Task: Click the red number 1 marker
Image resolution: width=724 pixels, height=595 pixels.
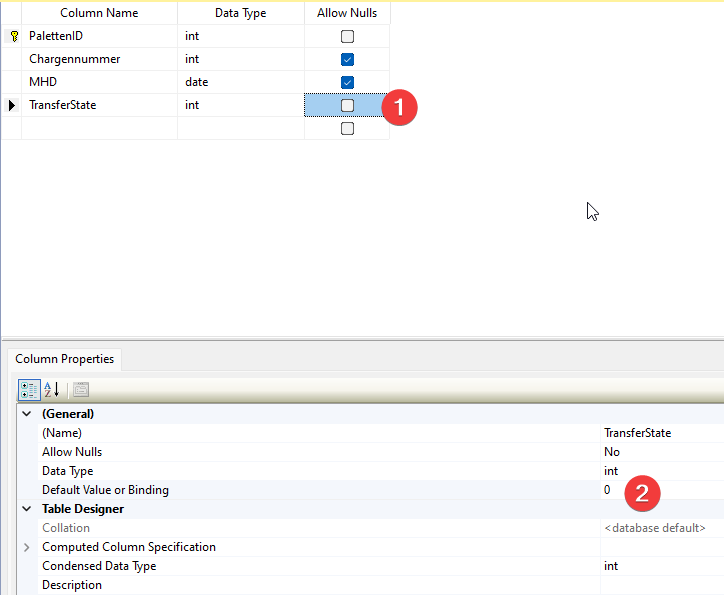Action: (399, 107)
